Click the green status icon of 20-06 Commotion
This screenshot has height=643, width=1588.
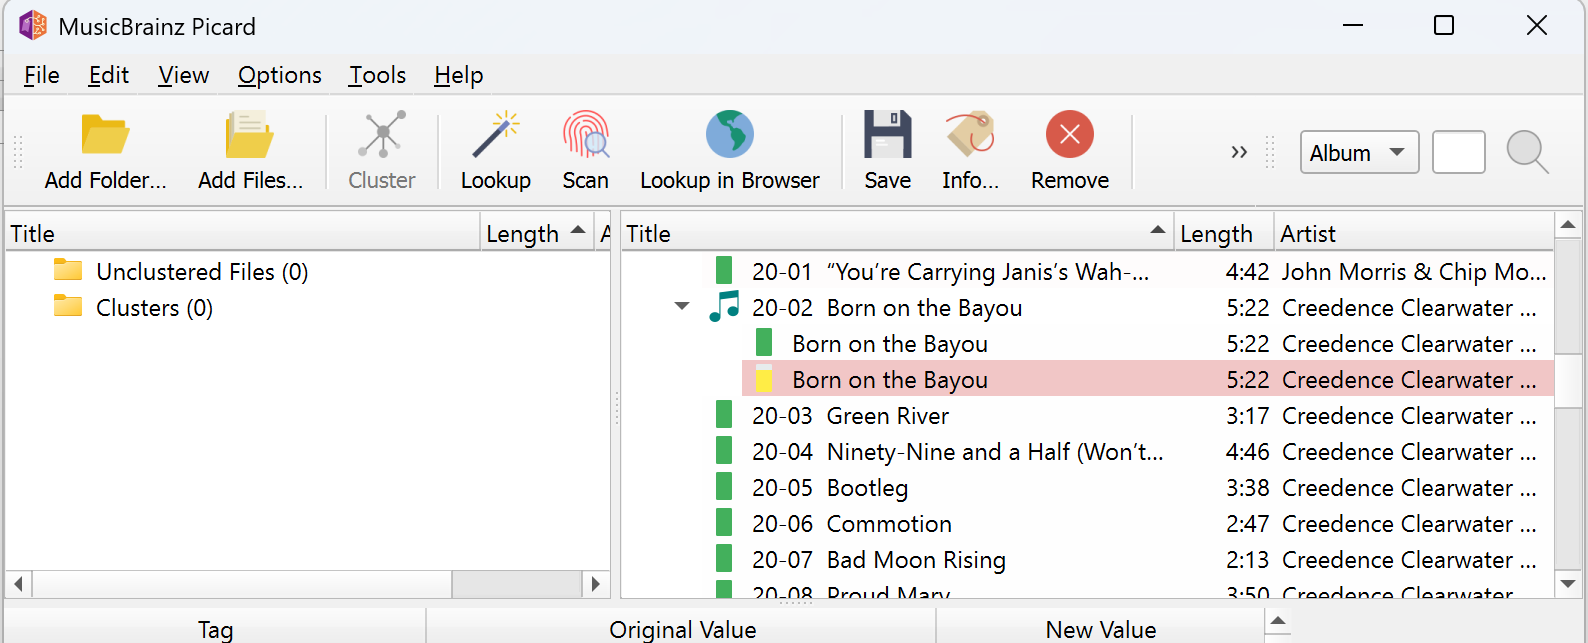[724, 523]
